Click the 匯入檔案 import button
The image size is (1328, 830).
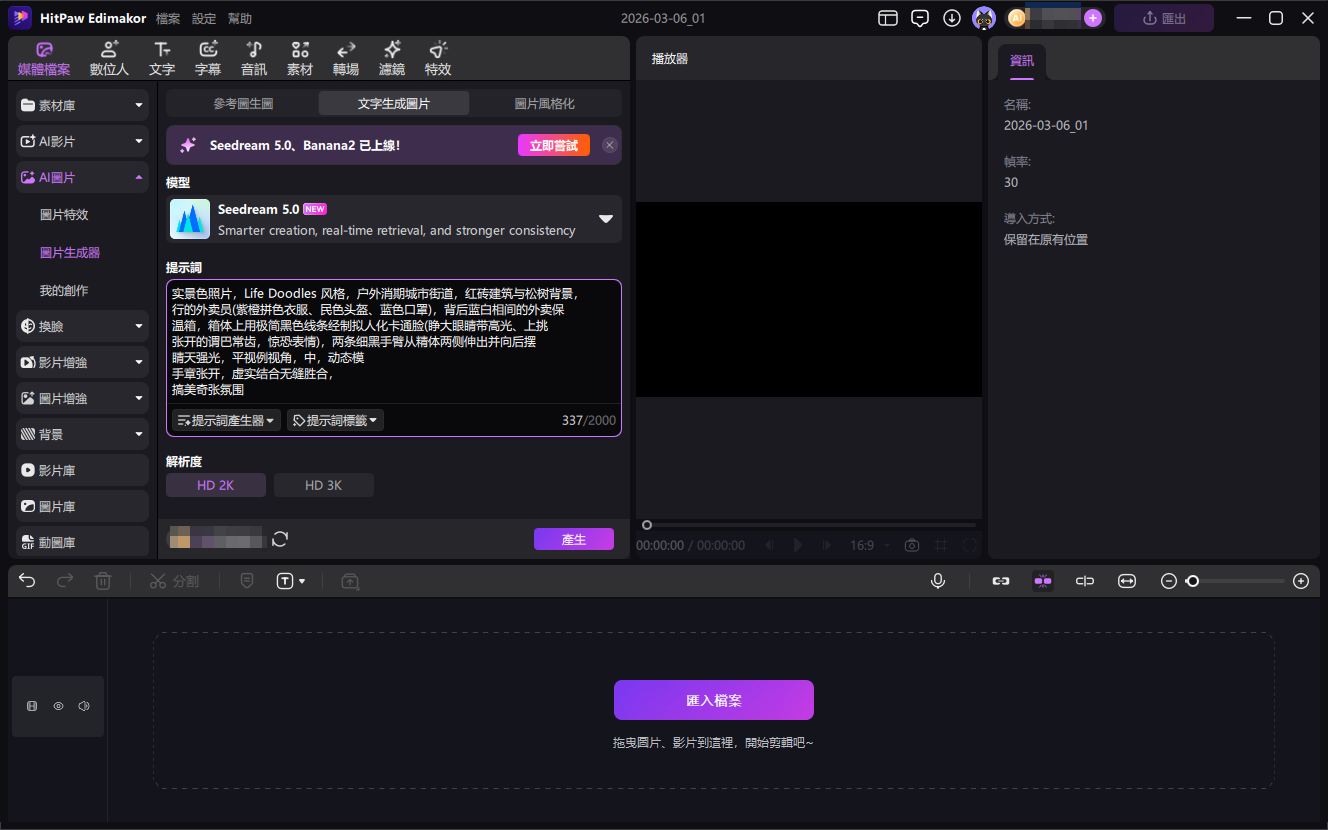713,700
